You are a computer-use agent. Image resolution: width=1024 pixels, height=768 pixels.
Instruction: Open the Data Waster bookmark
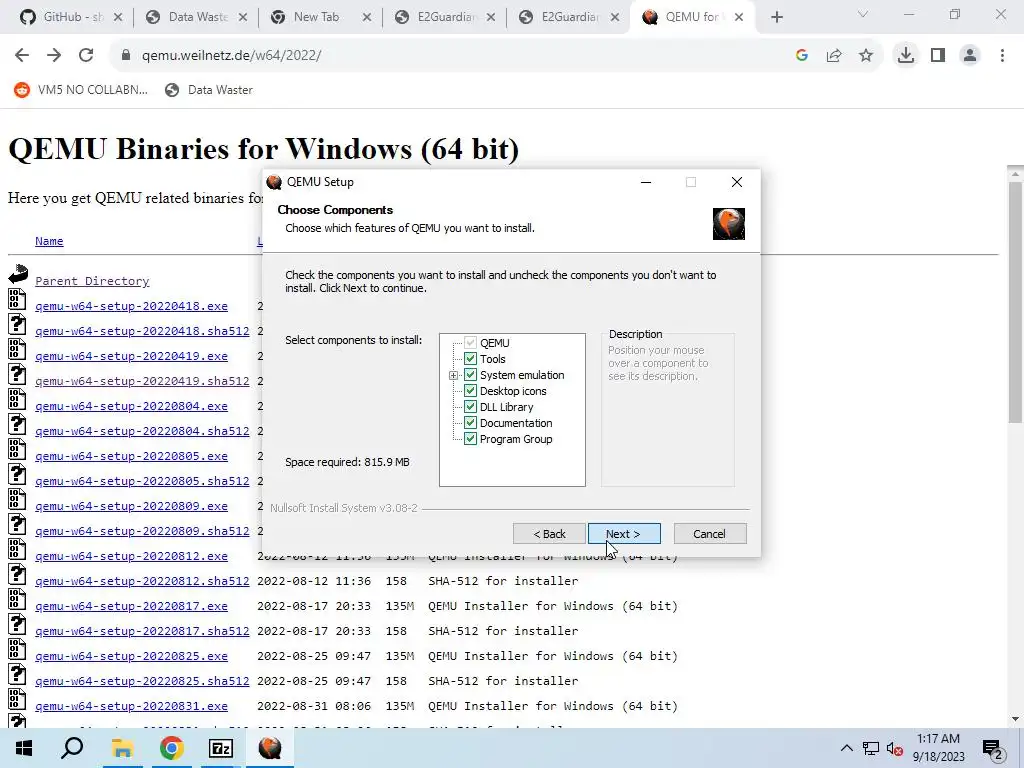click(209, 90)
